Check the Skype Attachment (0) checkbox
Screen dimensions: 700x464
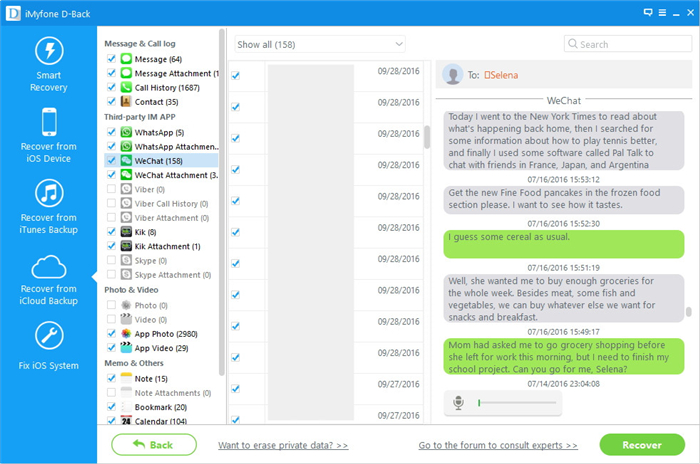[x=112, y=274]
